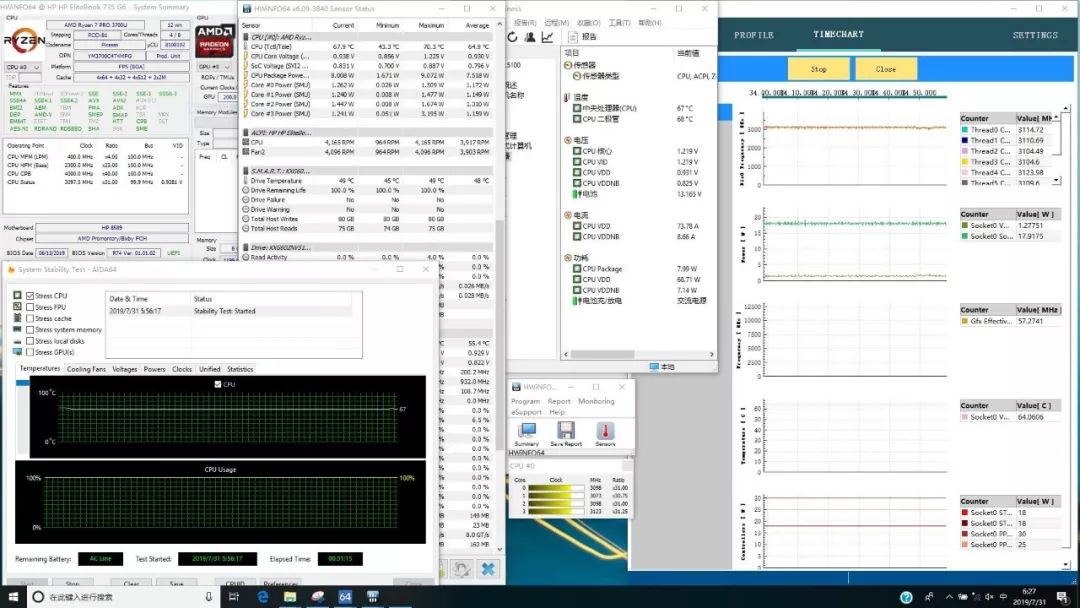This screenshot has width=1080, height=608.
Task: Click the reset clock icon beside blue X
Action: click(461, 569)
